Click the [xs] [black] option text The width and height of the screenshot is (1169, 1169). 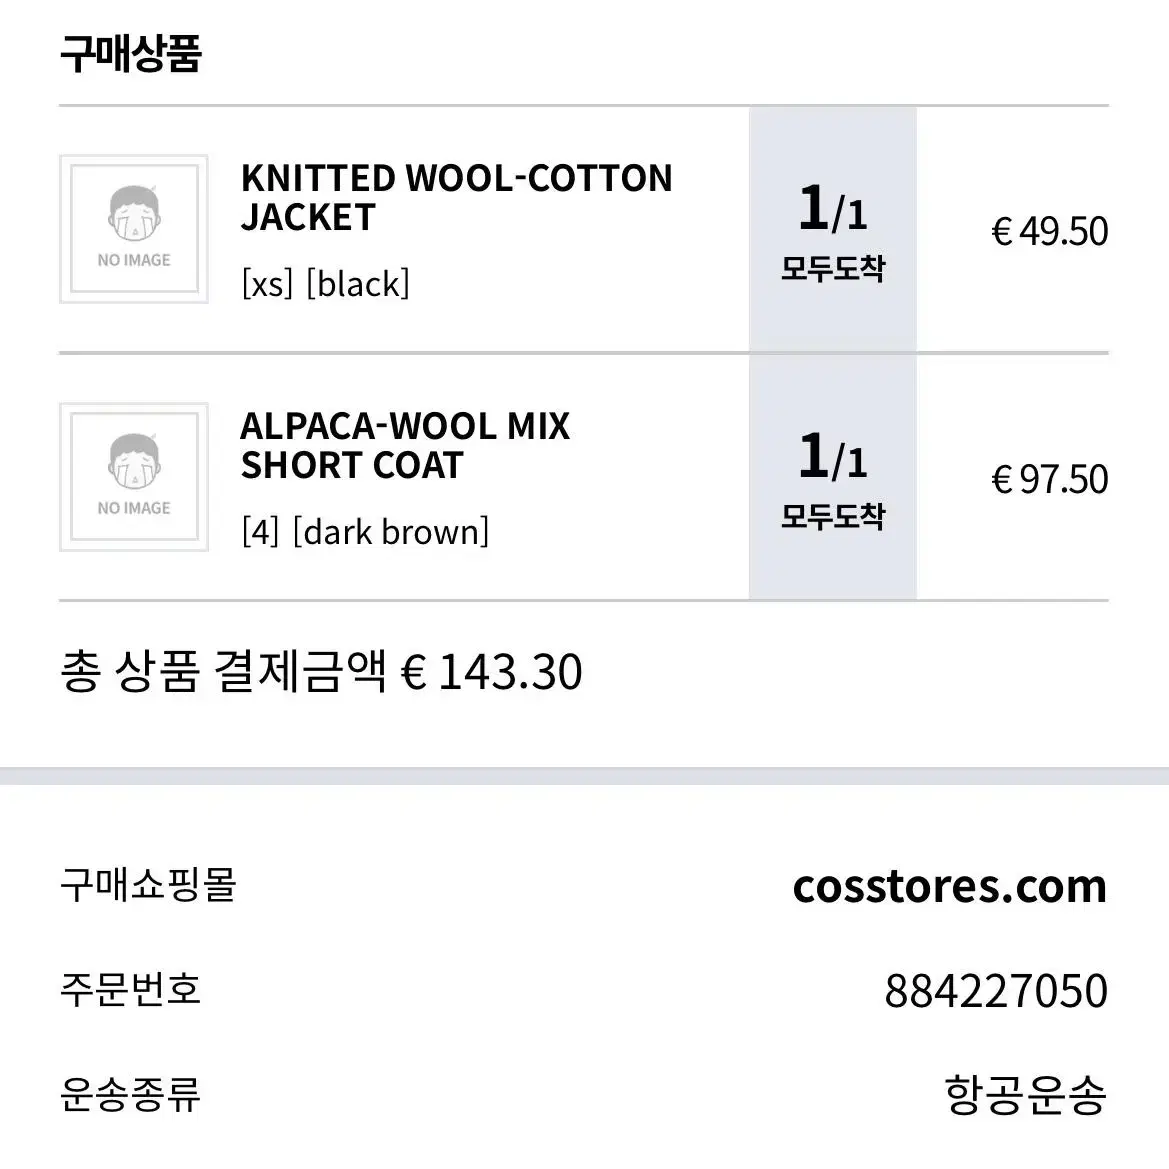pyautogui.click(x=326, y=284)
